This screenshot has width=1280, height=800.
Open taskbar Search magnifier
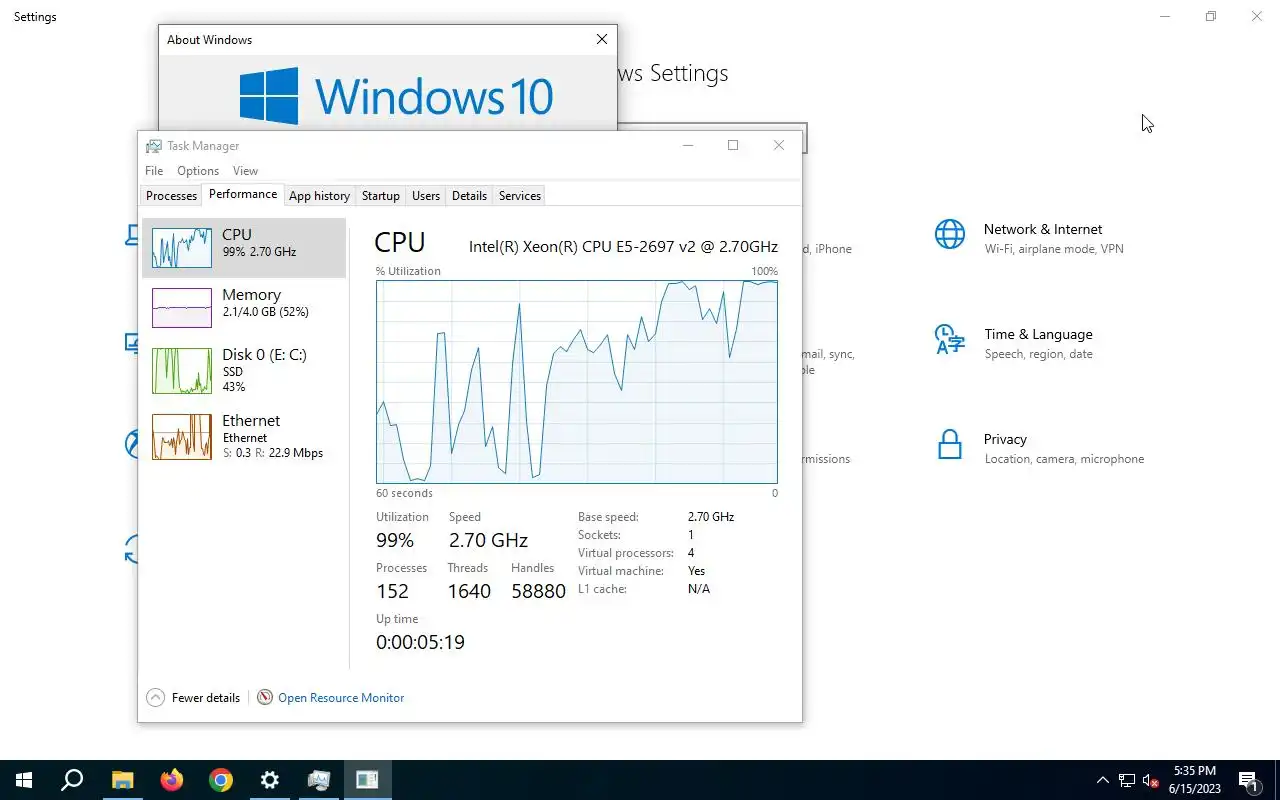click(72, 780)
